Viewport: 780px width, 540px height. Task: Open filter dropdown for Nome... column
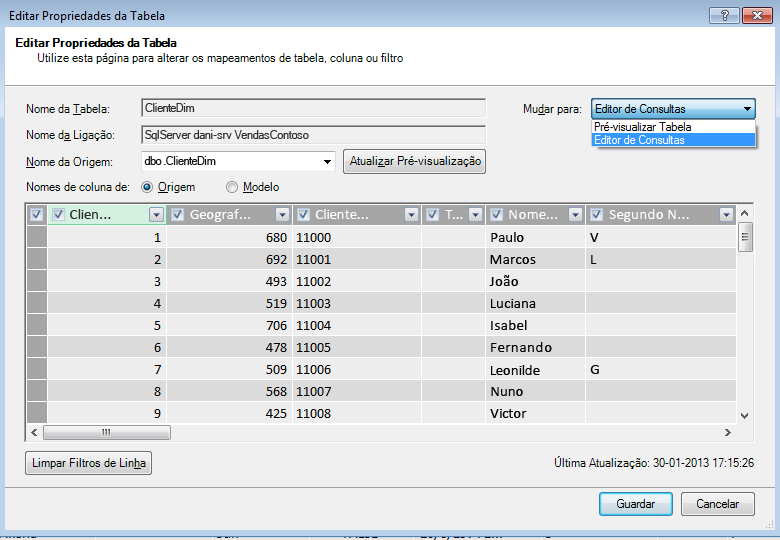point(575,215)
